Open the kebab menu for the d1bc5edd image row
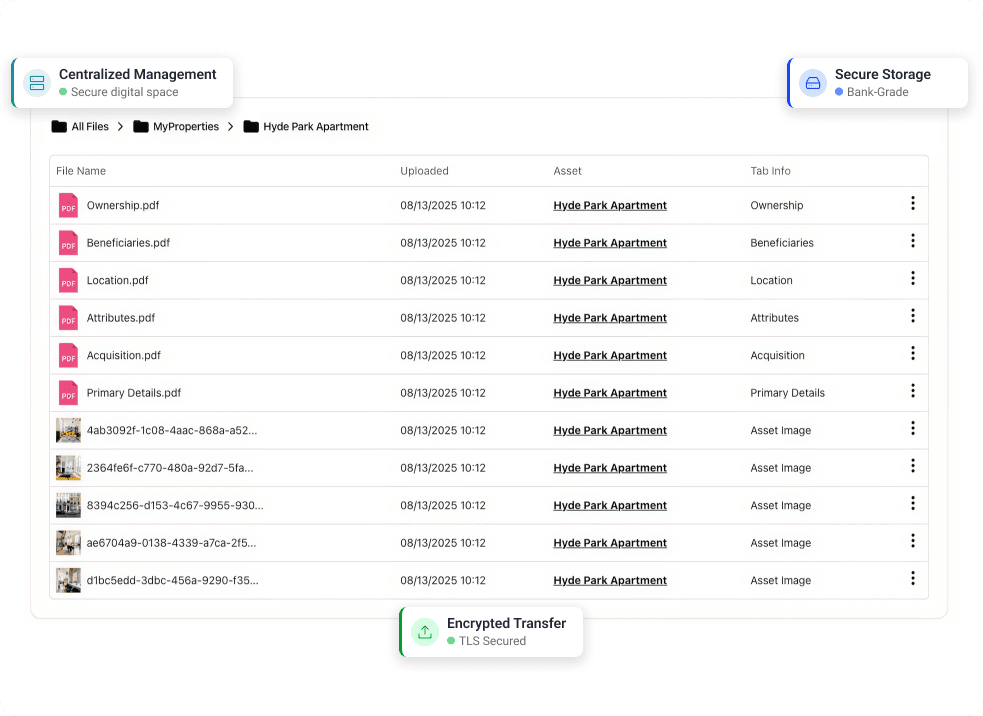The image size is (983, 716). [x=912, y=578]
